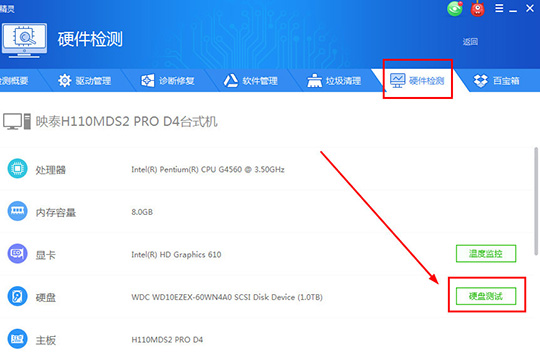540x360 pixels.
Task: Click the 软件管理 triangle icon
Action: pyautogui.click(x=231, y=81)
